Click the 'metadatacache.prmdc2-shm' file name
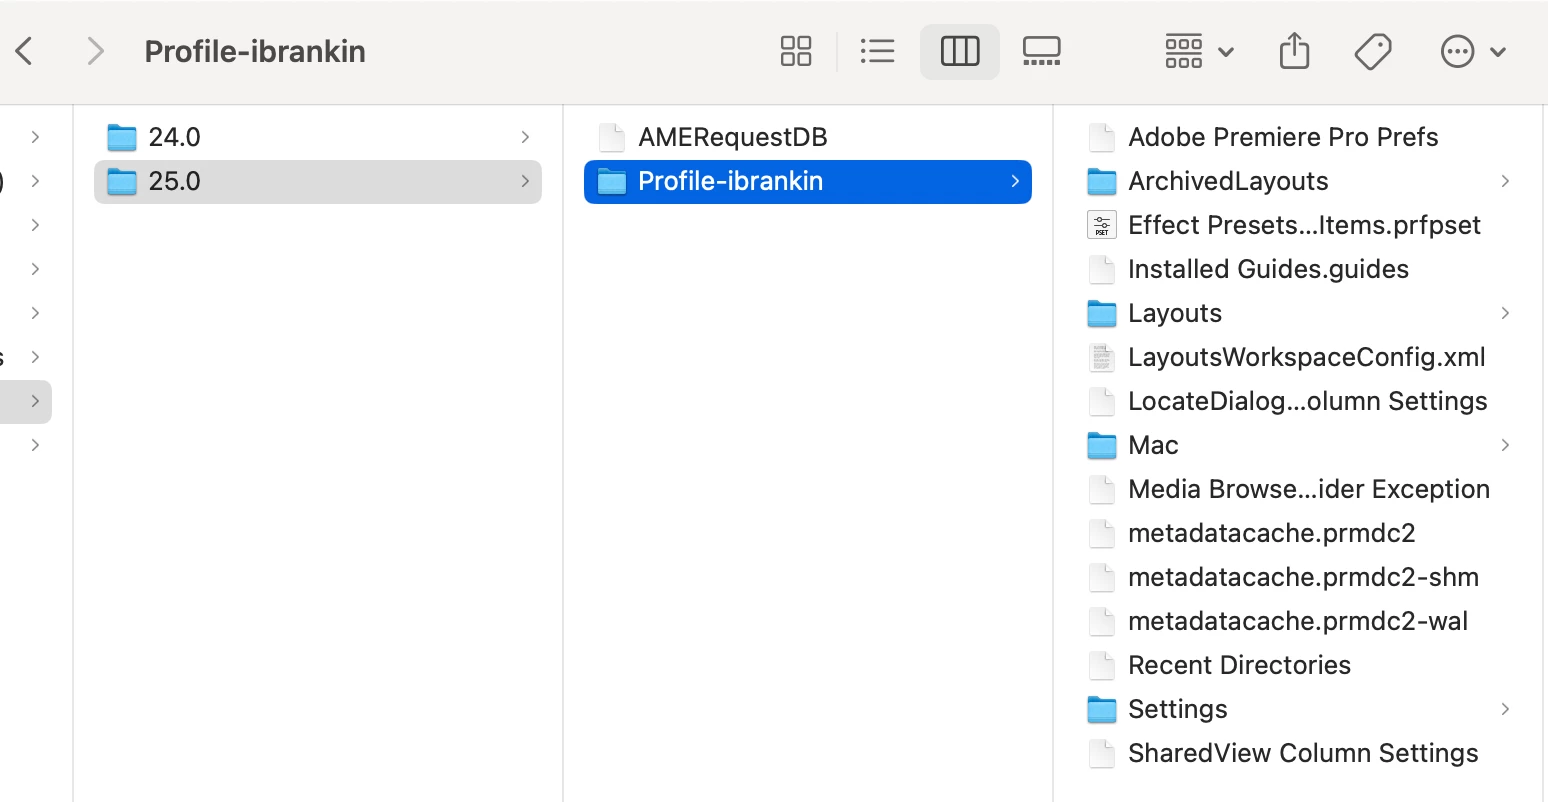 click(1304, 577)
